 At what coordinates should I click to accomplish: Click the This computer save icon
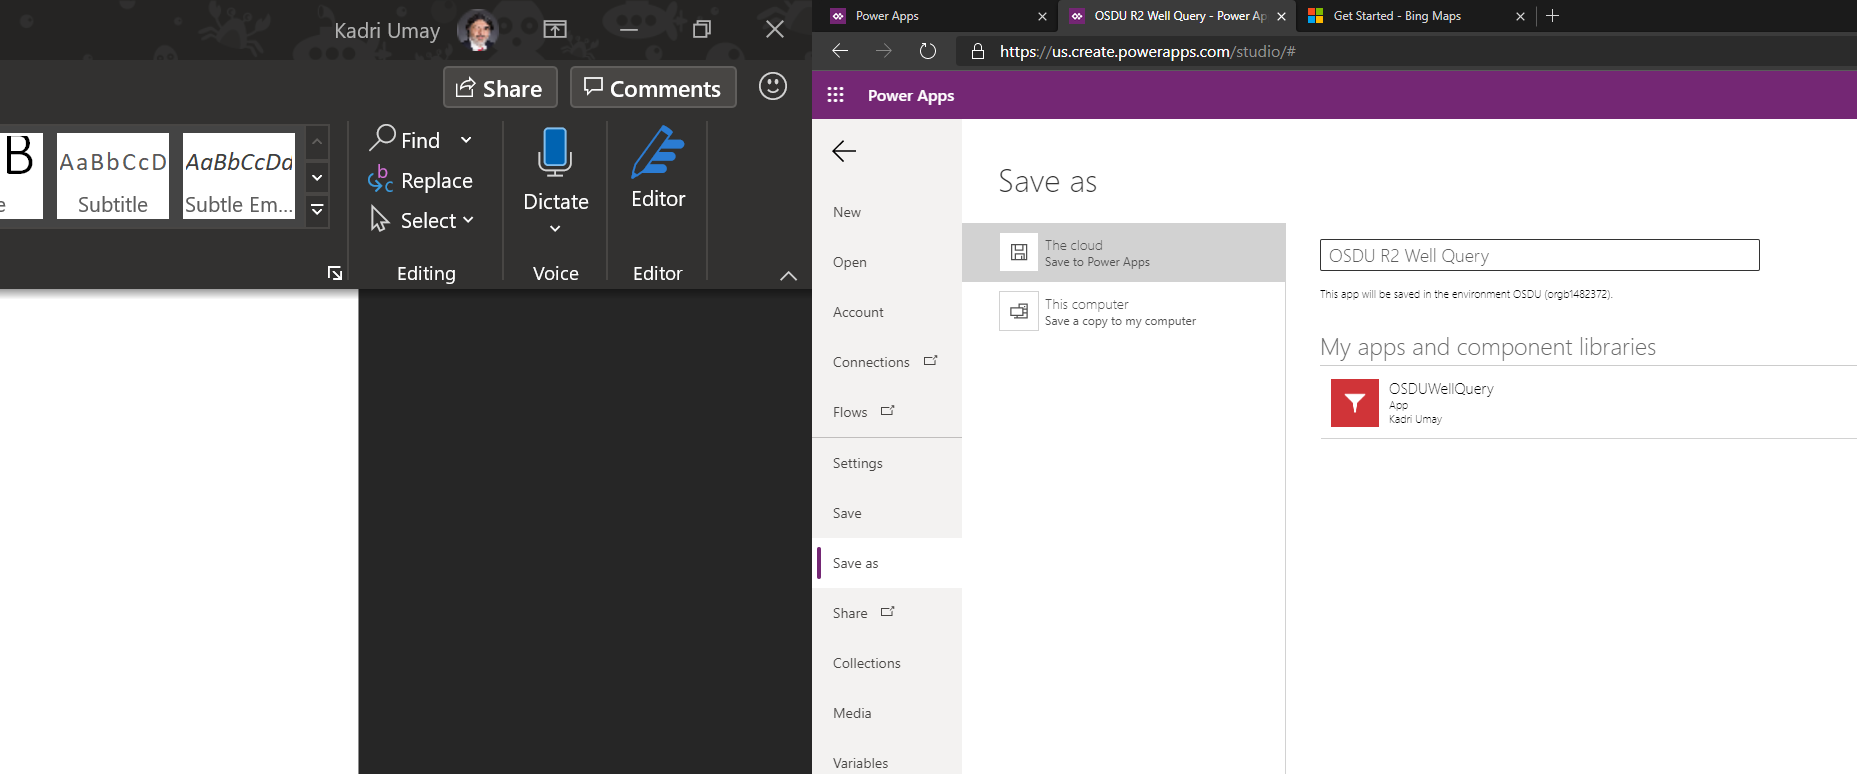tap(1019, 311)
